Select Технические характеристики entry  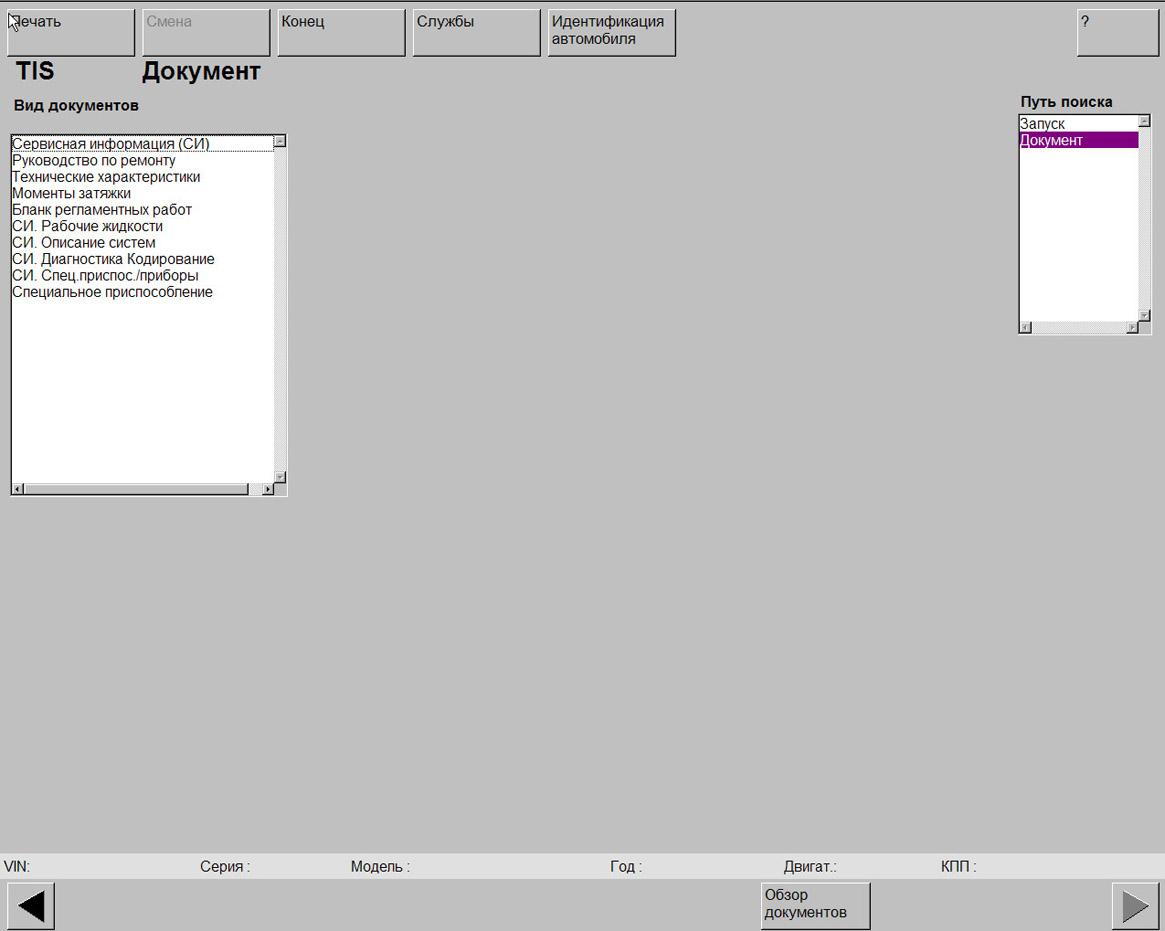(106, 177)
